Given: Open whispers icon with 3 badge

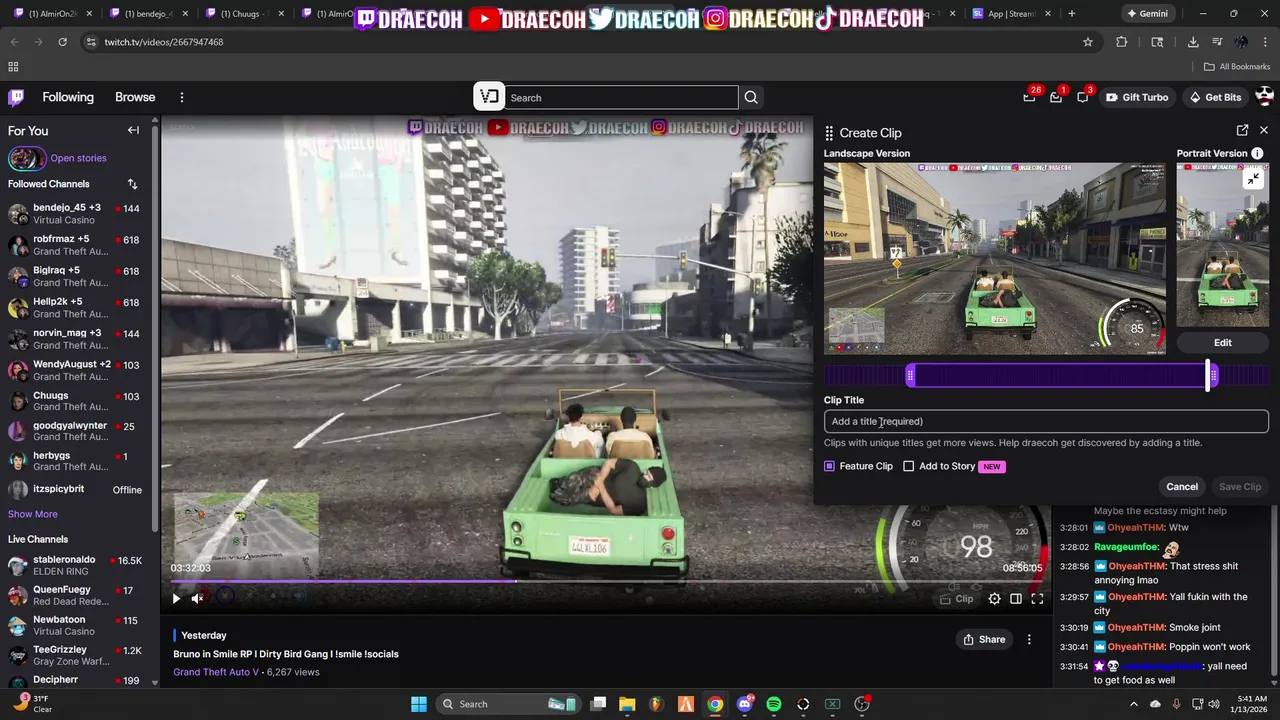Looking at the screenshot, I should pos(1083,97).
